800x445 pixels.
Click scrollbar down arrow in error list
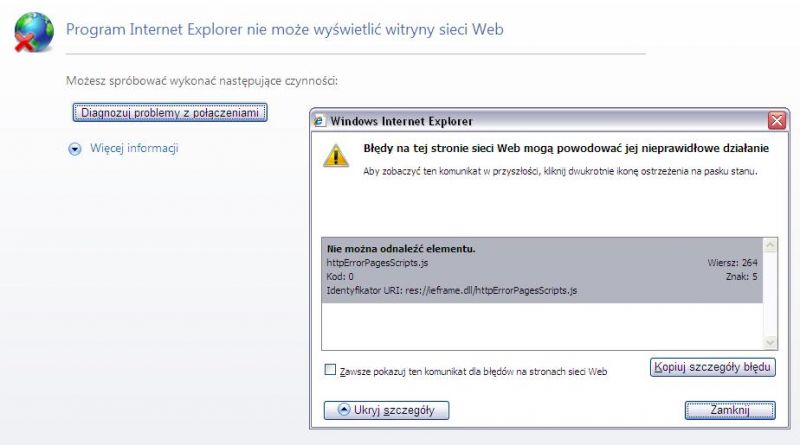click(770, 342)
